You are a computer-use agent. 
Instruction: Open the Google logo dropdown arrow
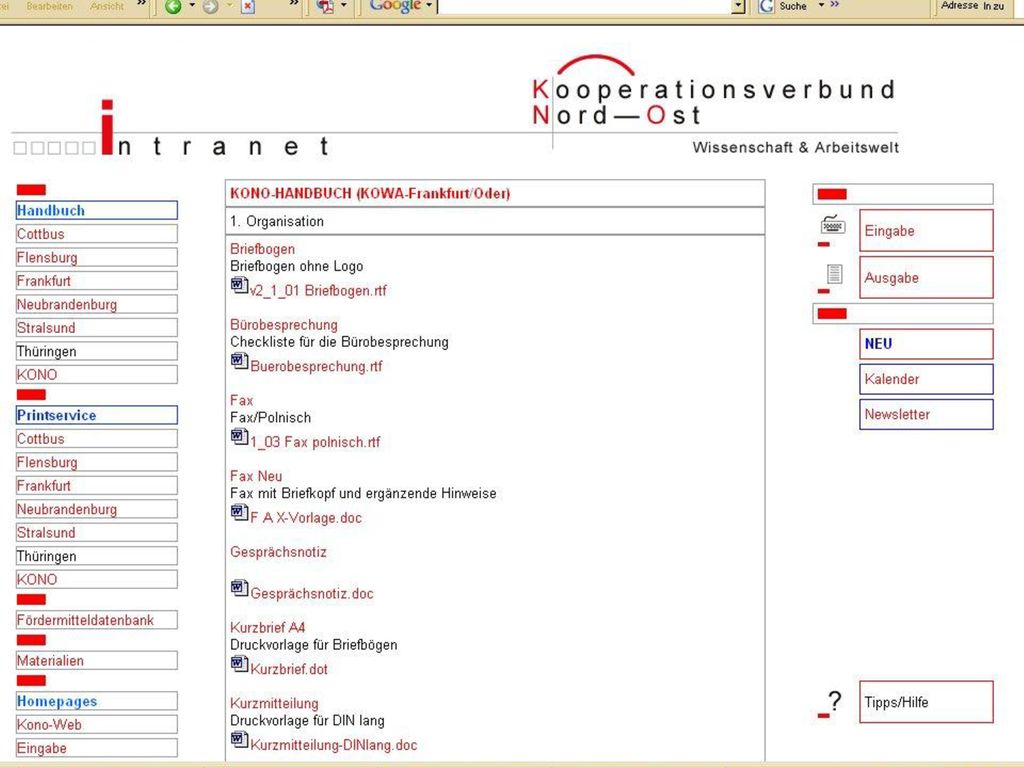[x=429, y=6]
